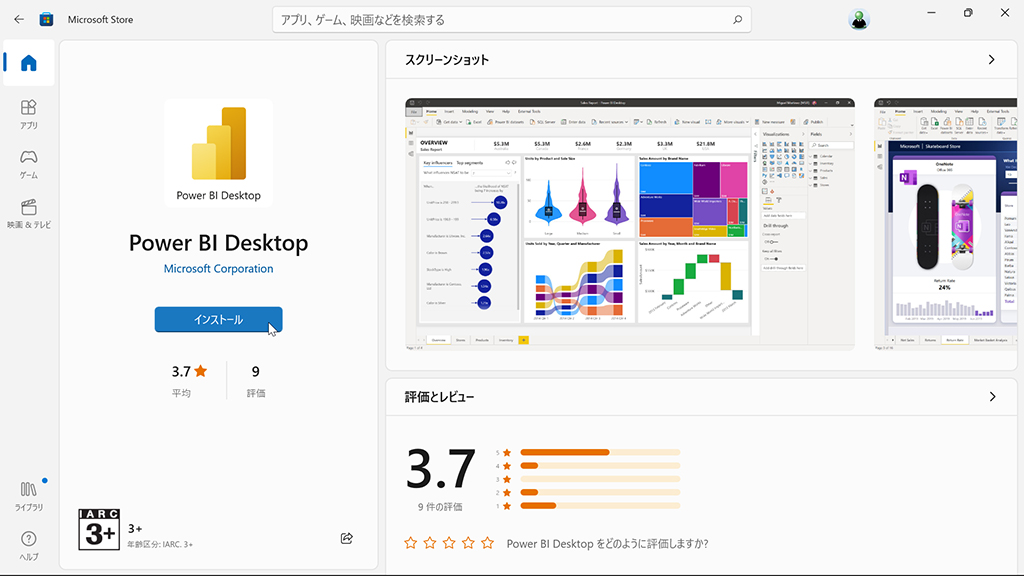The height and width of the screenshot is (576, 1024).
Task: Expand the 評価とレビュー section chevron
Action: click(x=992, y=396)
